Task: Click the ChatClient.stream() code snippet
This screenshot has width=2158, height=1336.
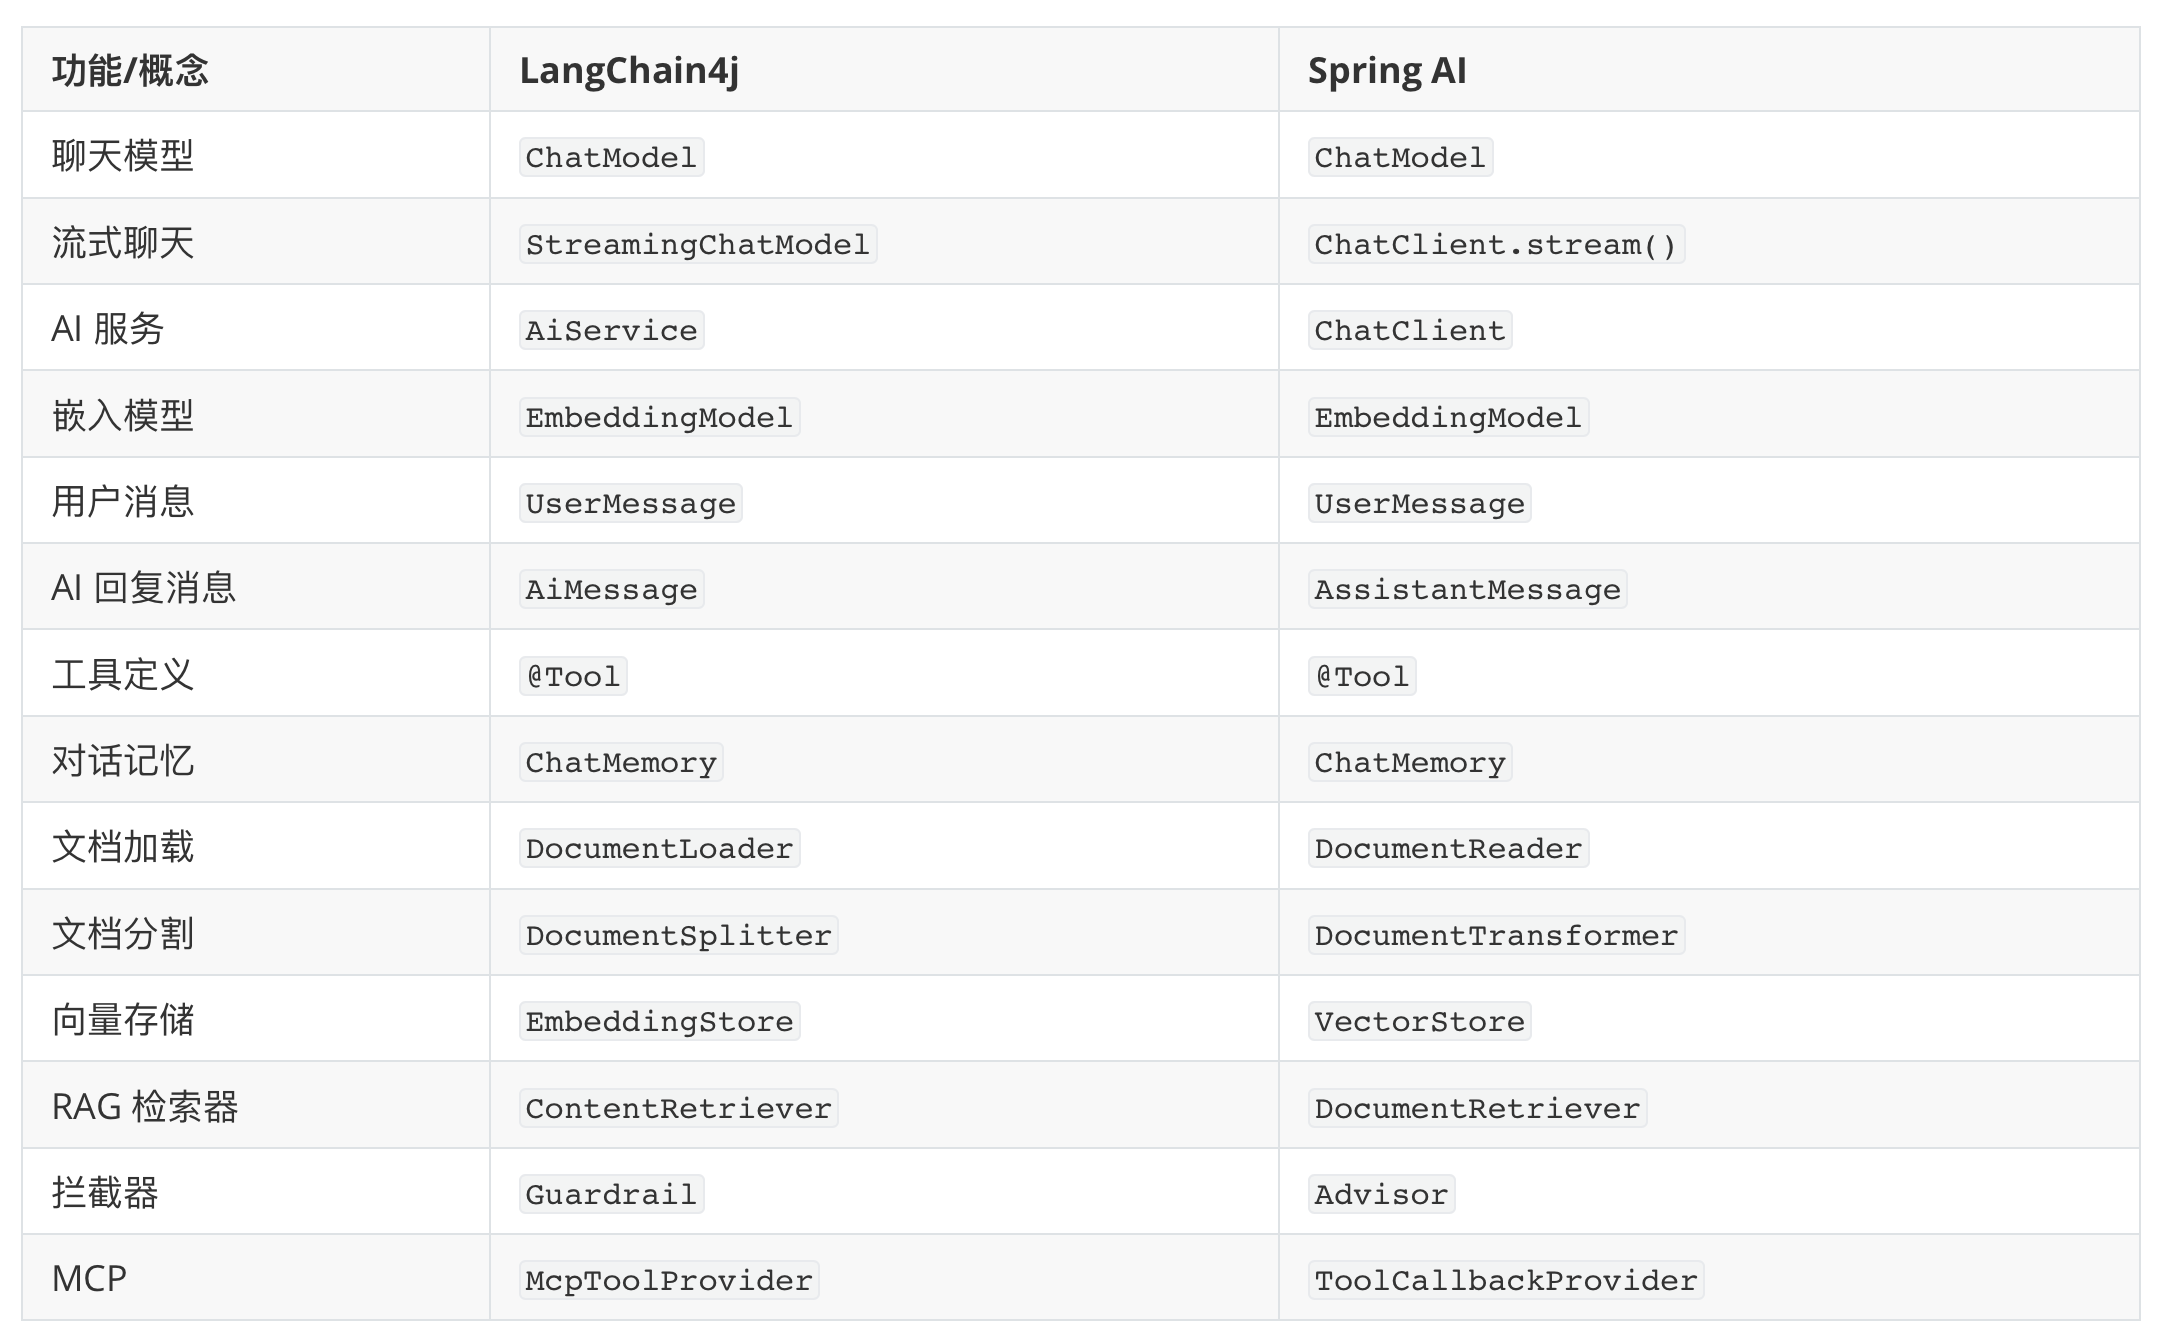Action: click(1495, 245)
